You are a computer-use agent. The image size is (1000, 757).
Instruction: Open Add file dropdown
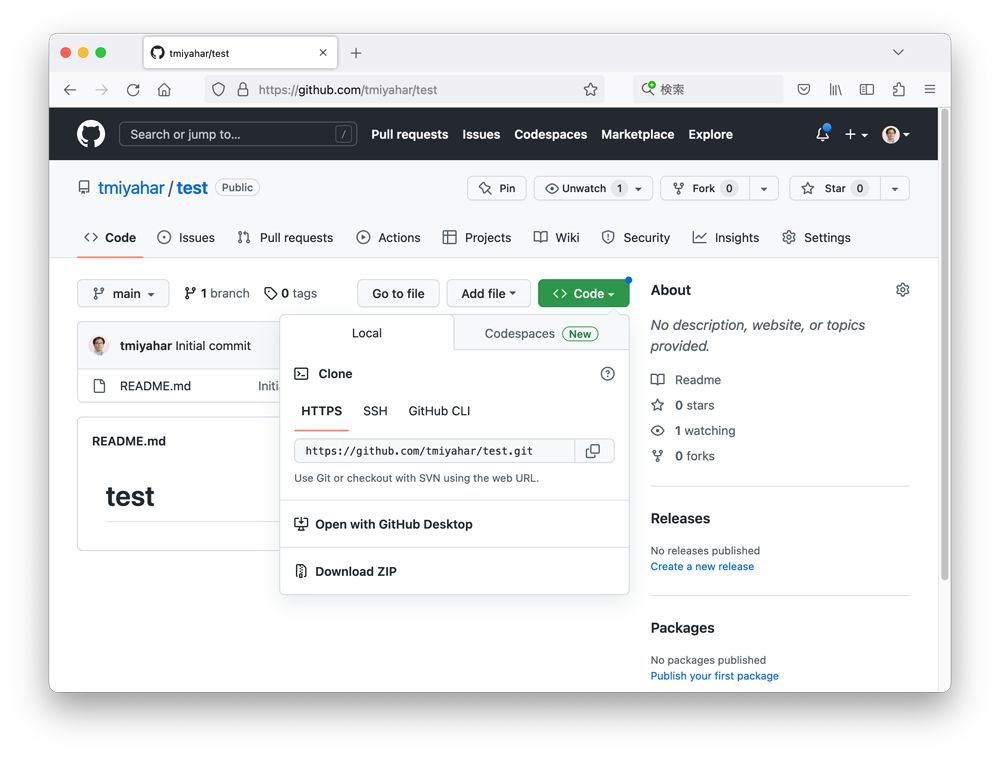click(x=489, y=293)
